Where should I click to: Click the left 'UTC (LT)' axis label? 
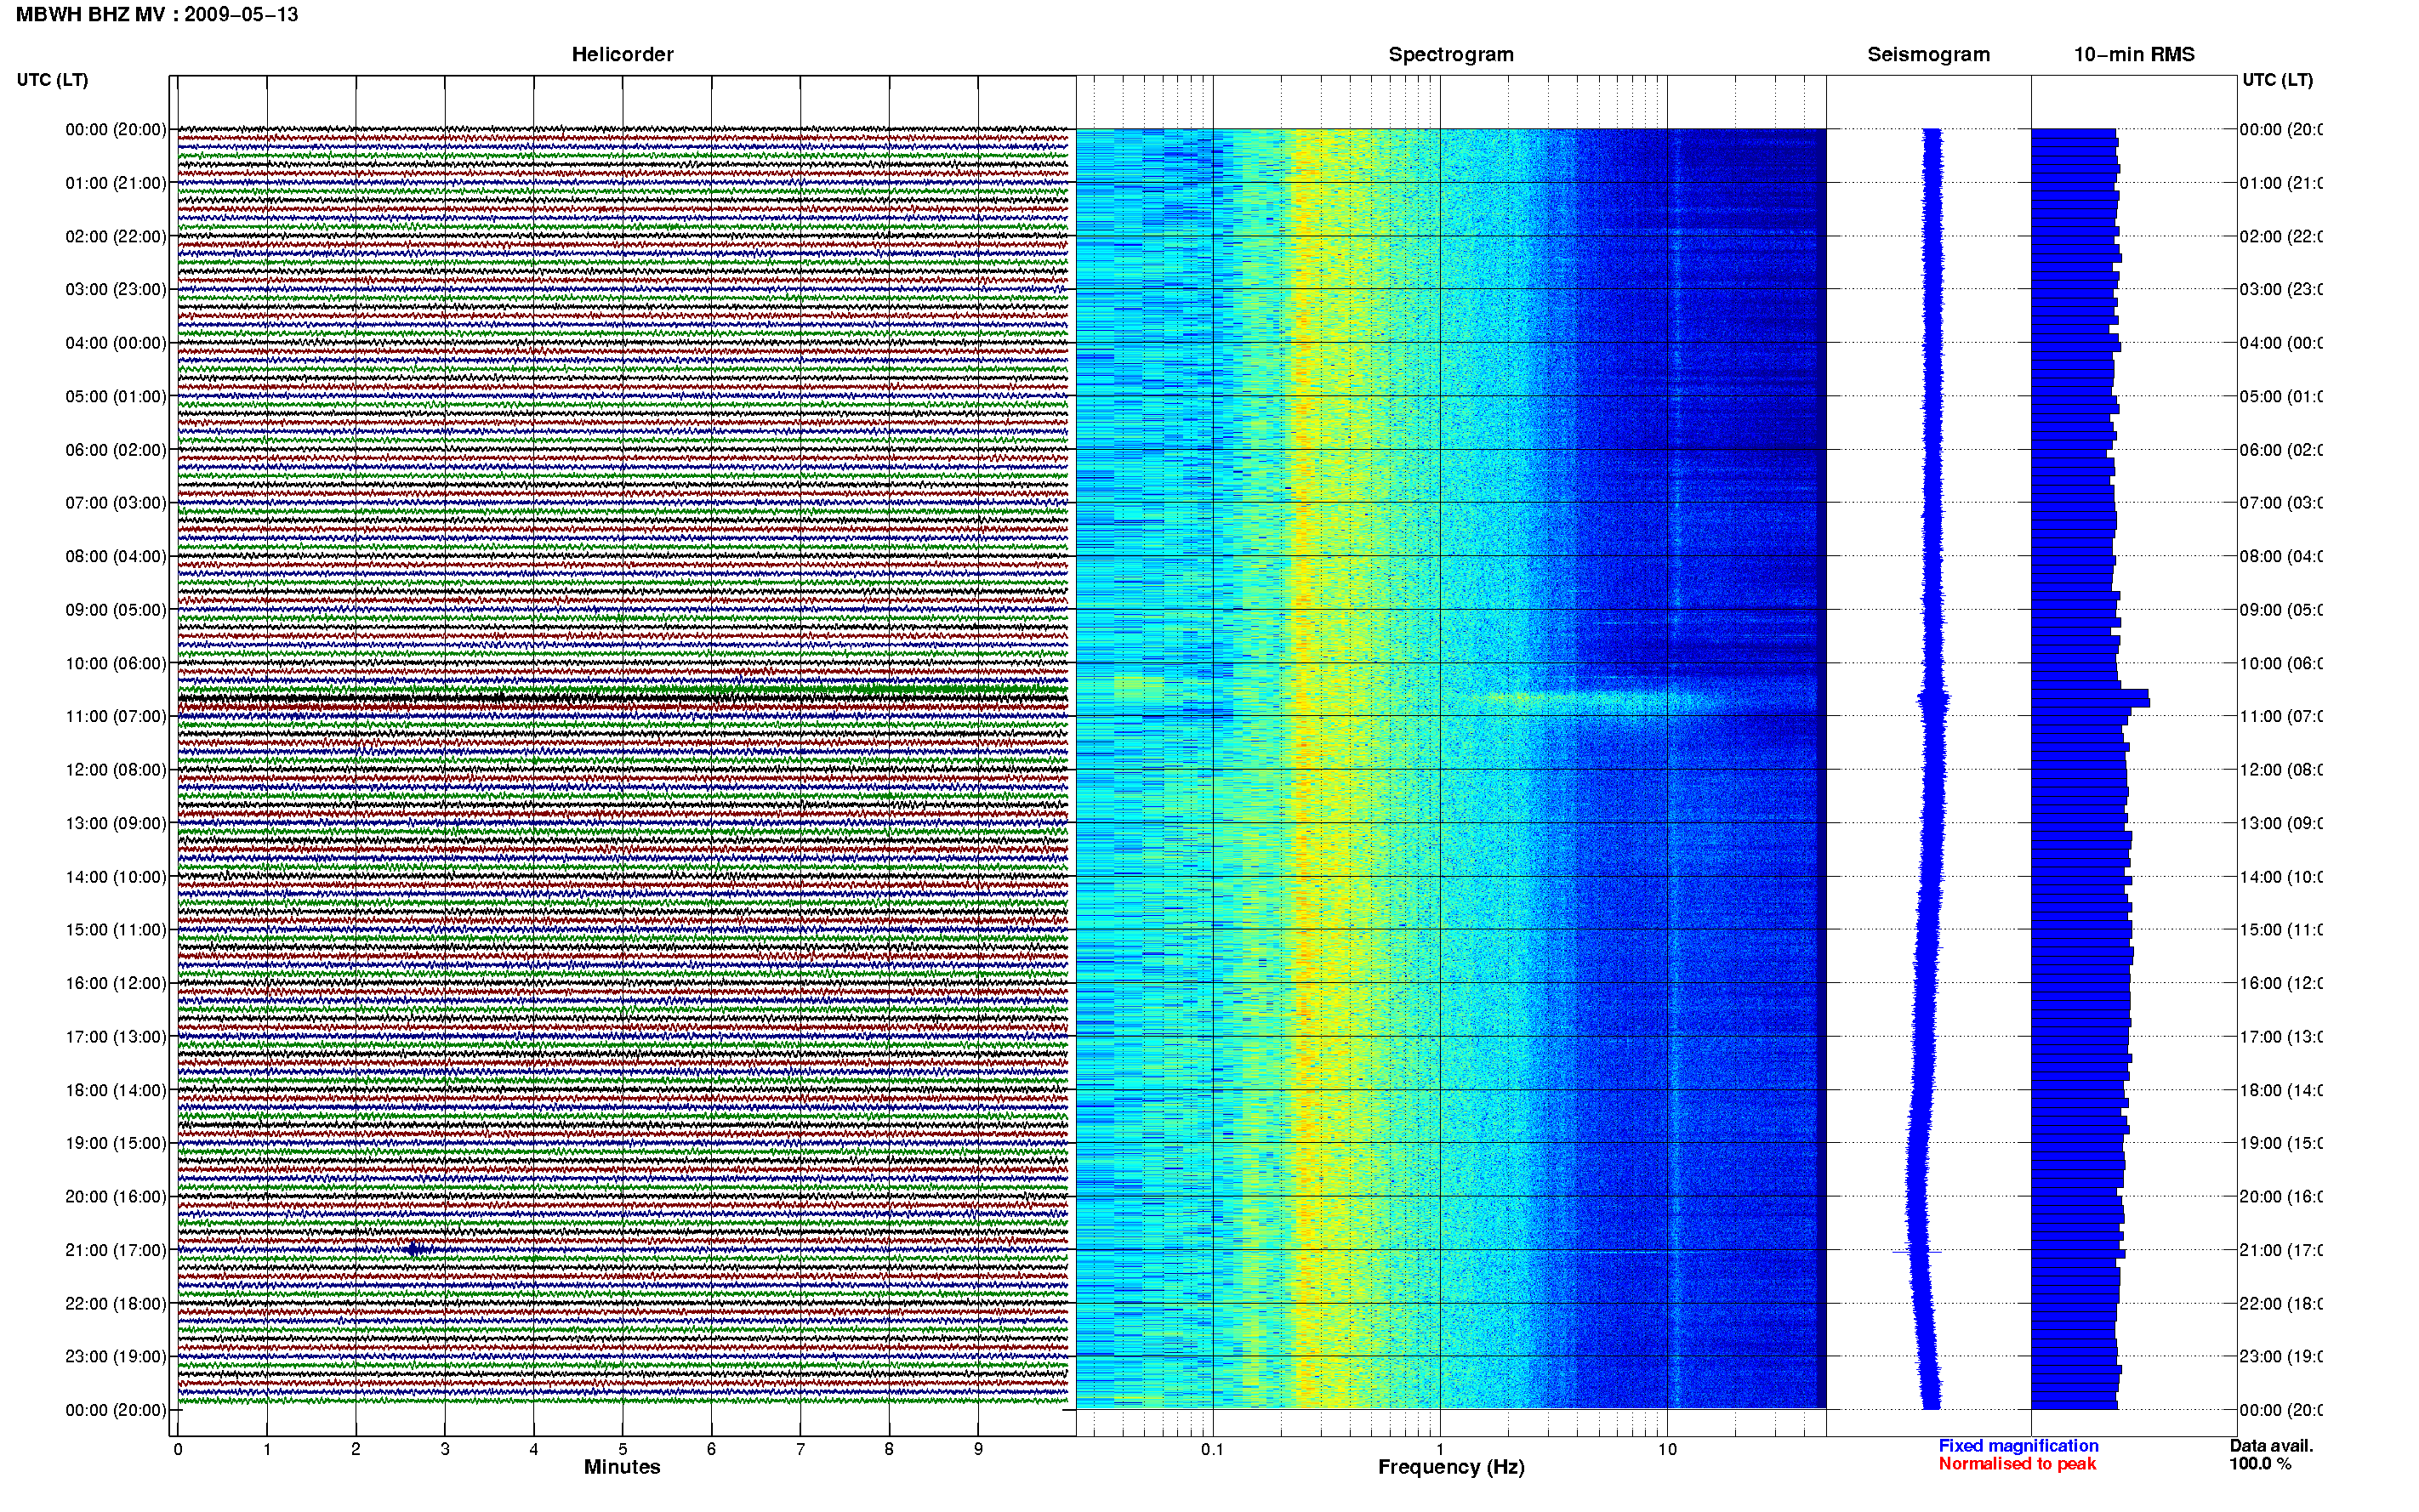tap(52, 80)
